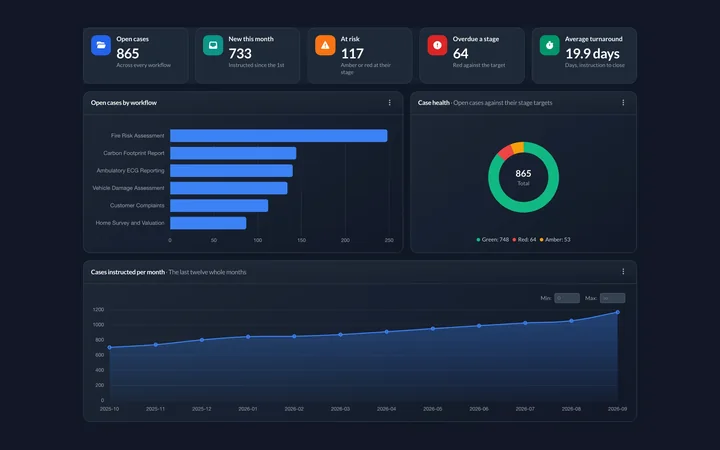Click the Cases instructed per month title
The width and height of the screenshot is (720, 450).
pos(128,272)
